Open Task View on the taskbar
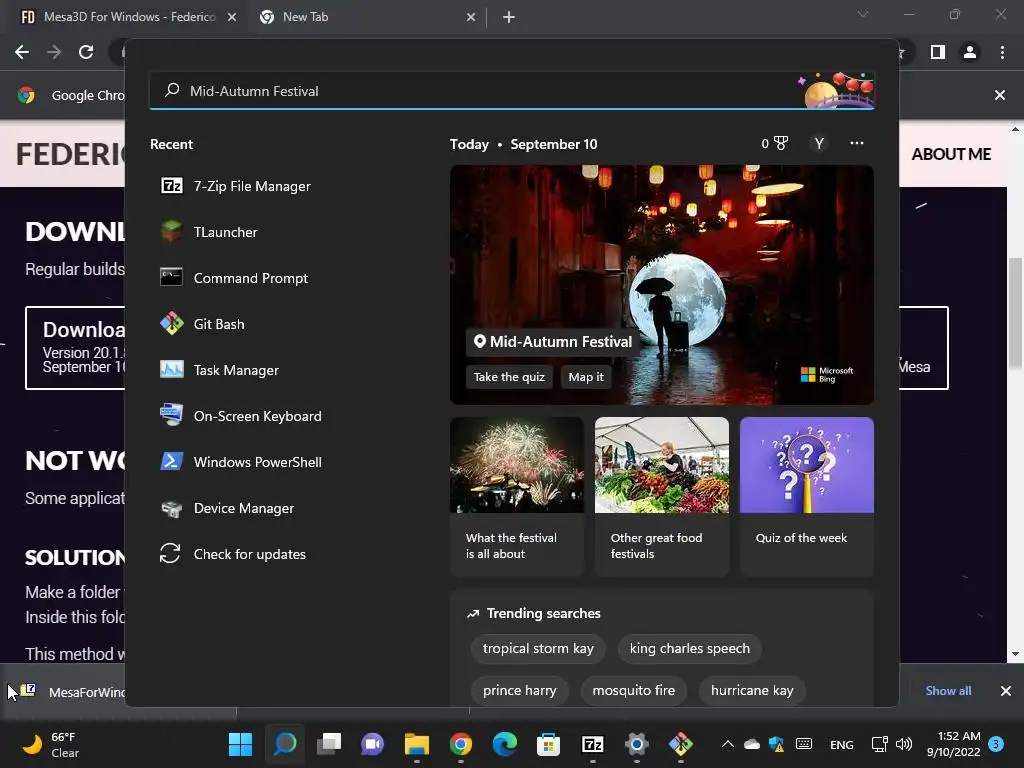 click(x=329, y=744)
